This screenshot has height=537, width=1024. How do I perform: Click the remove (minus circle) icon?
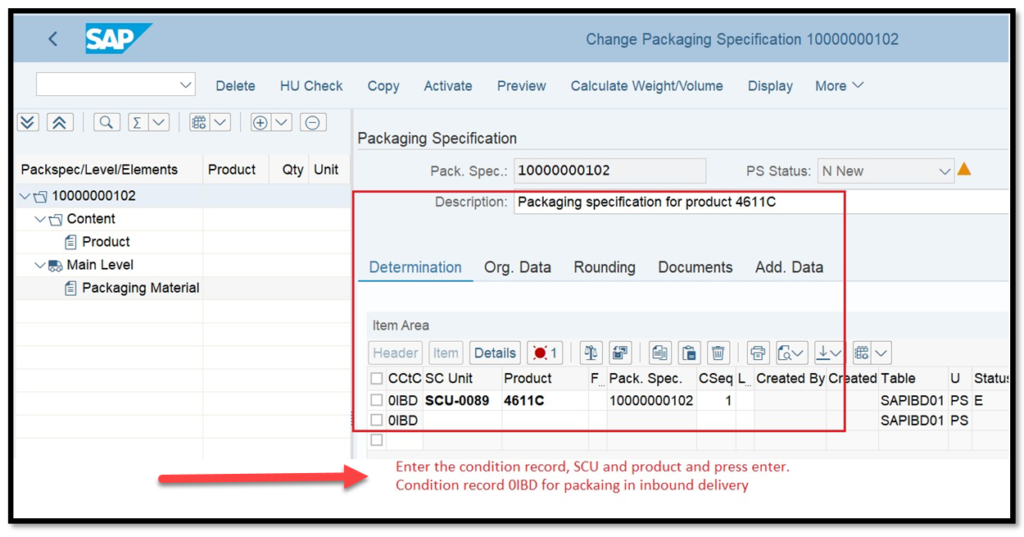(313, 122)
